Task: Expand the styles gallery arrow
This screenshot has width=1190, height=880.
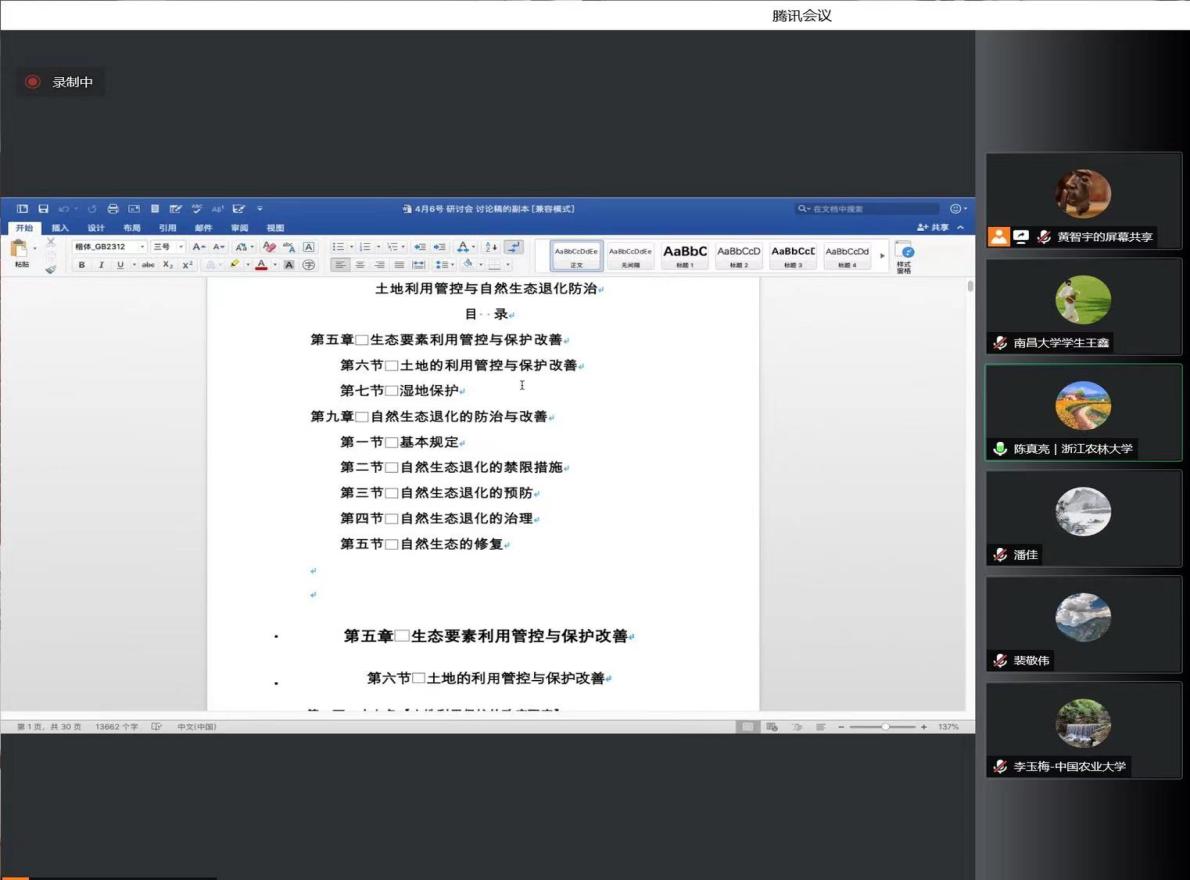Action: (x=882, y=256)
